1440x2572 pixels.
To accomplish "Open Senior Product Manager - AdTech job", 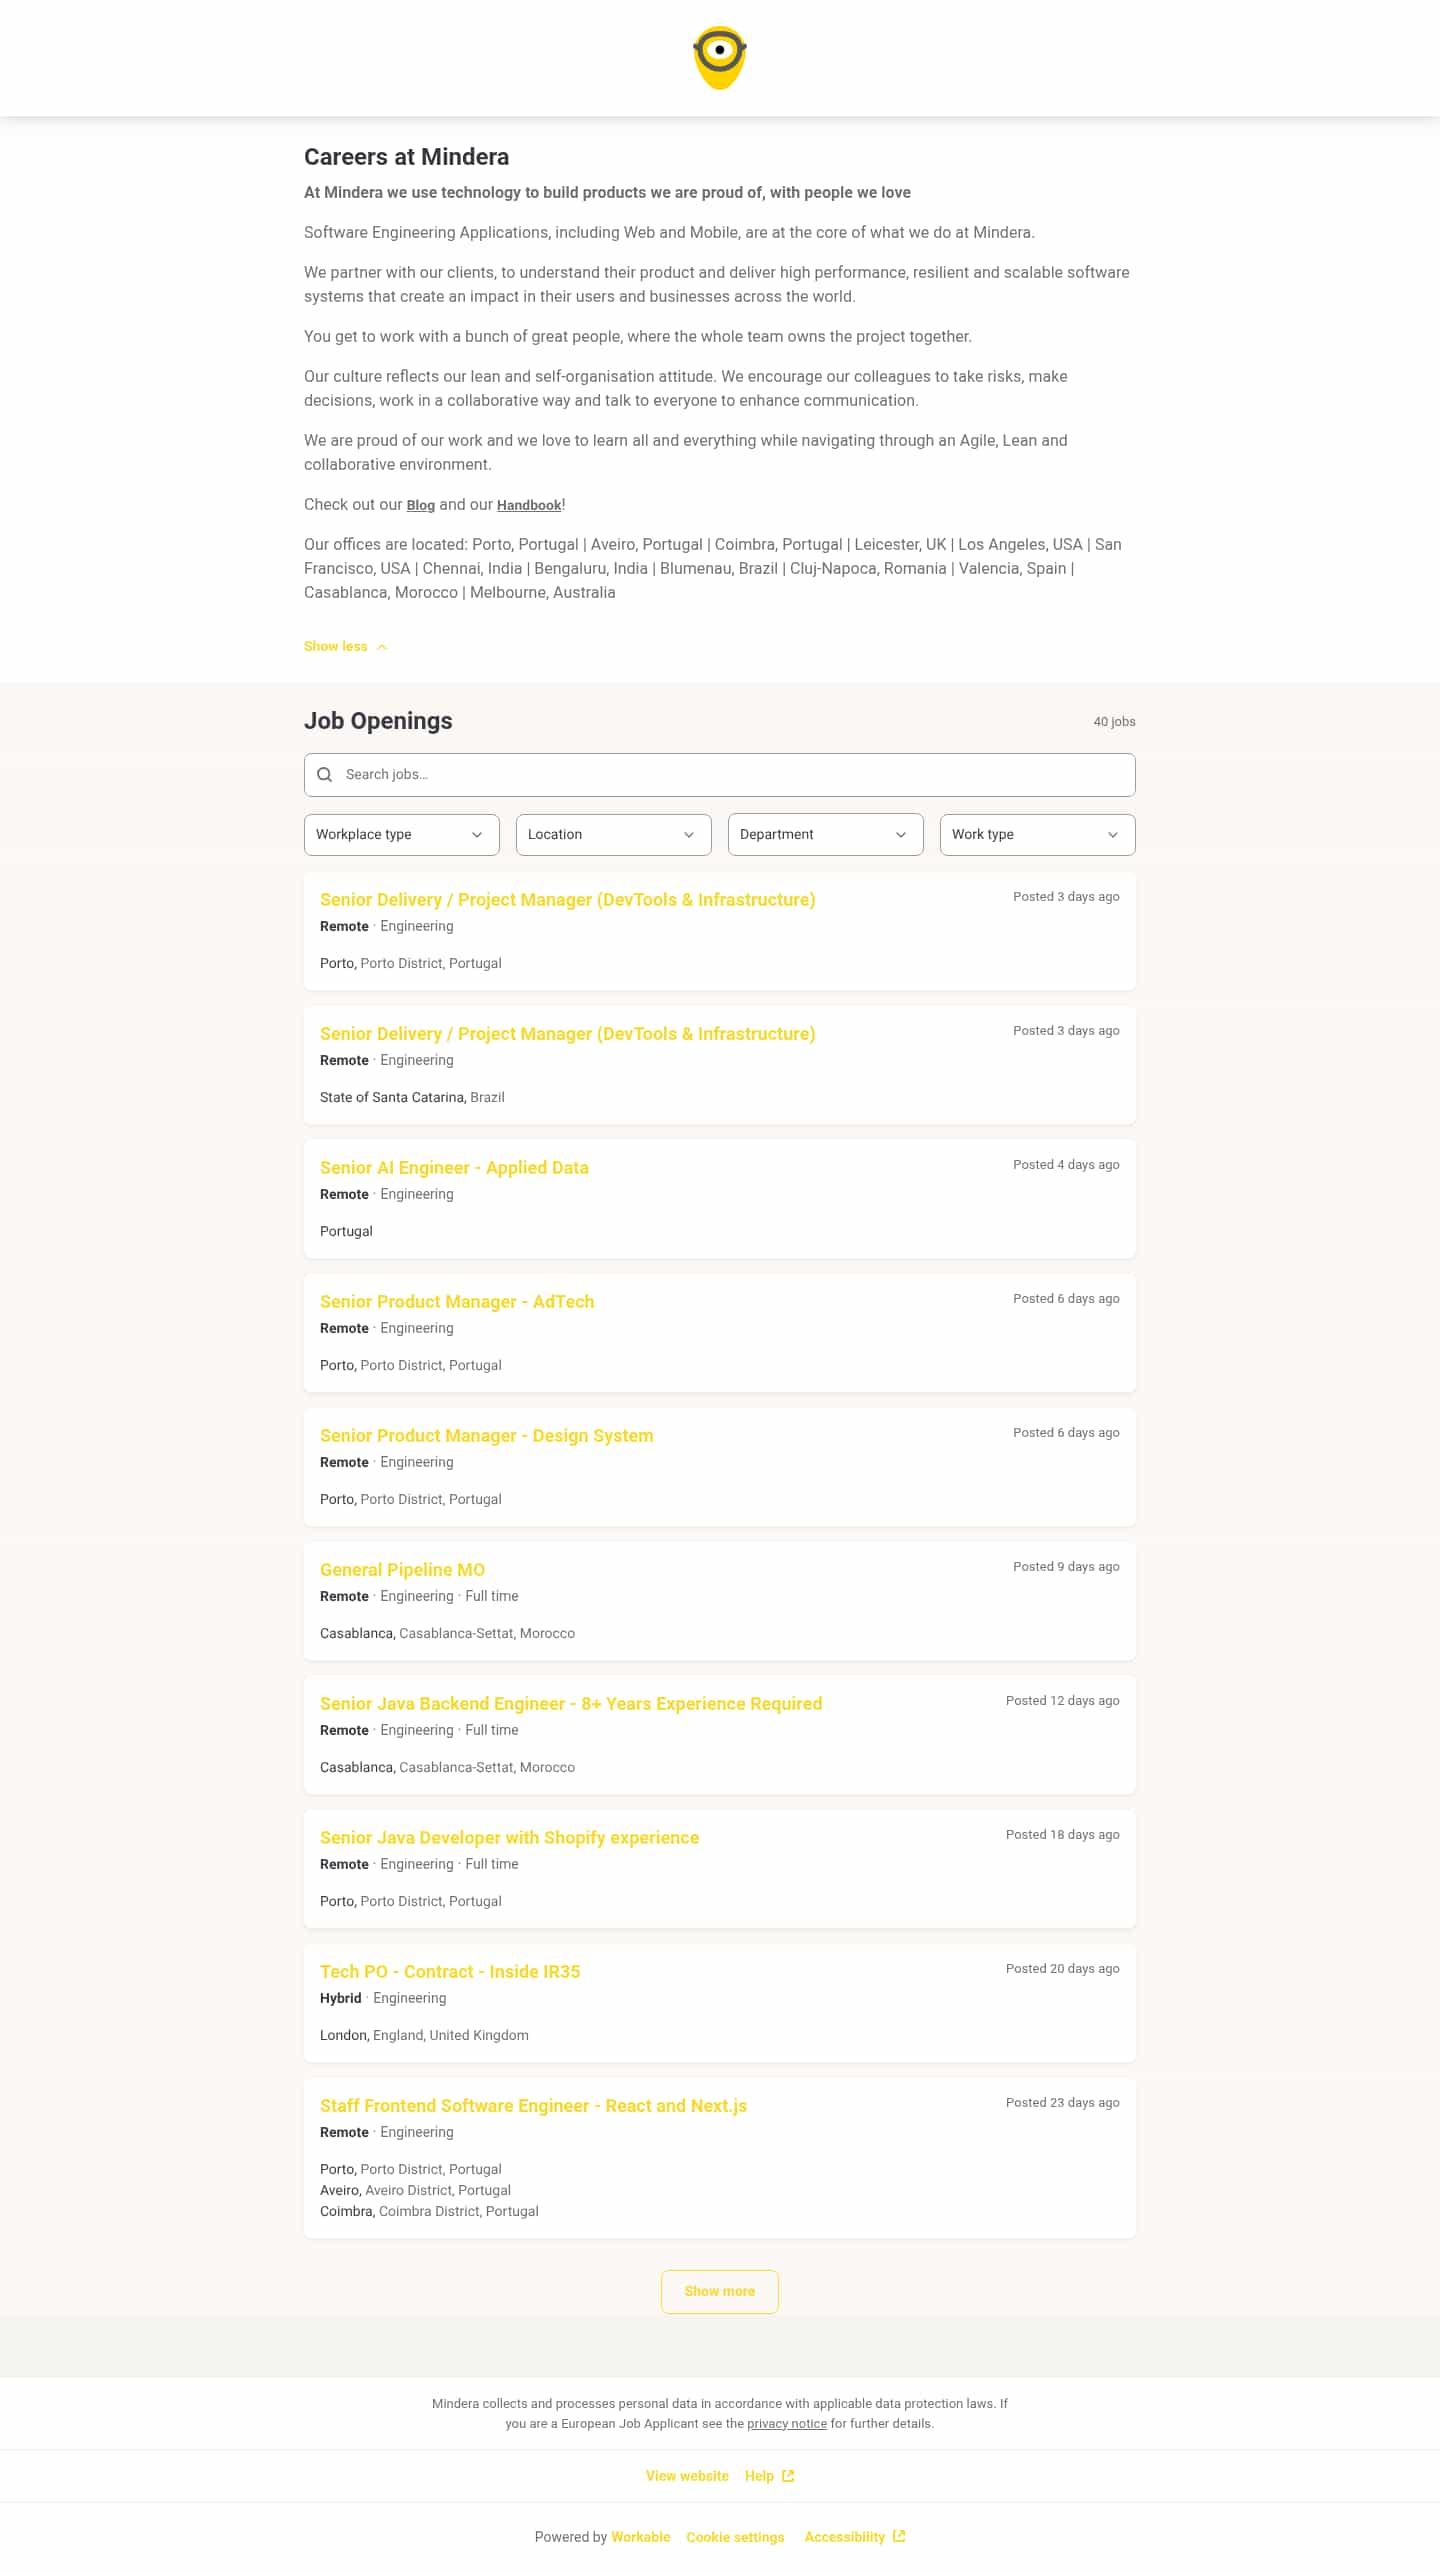I will [x=457, y=1302].
